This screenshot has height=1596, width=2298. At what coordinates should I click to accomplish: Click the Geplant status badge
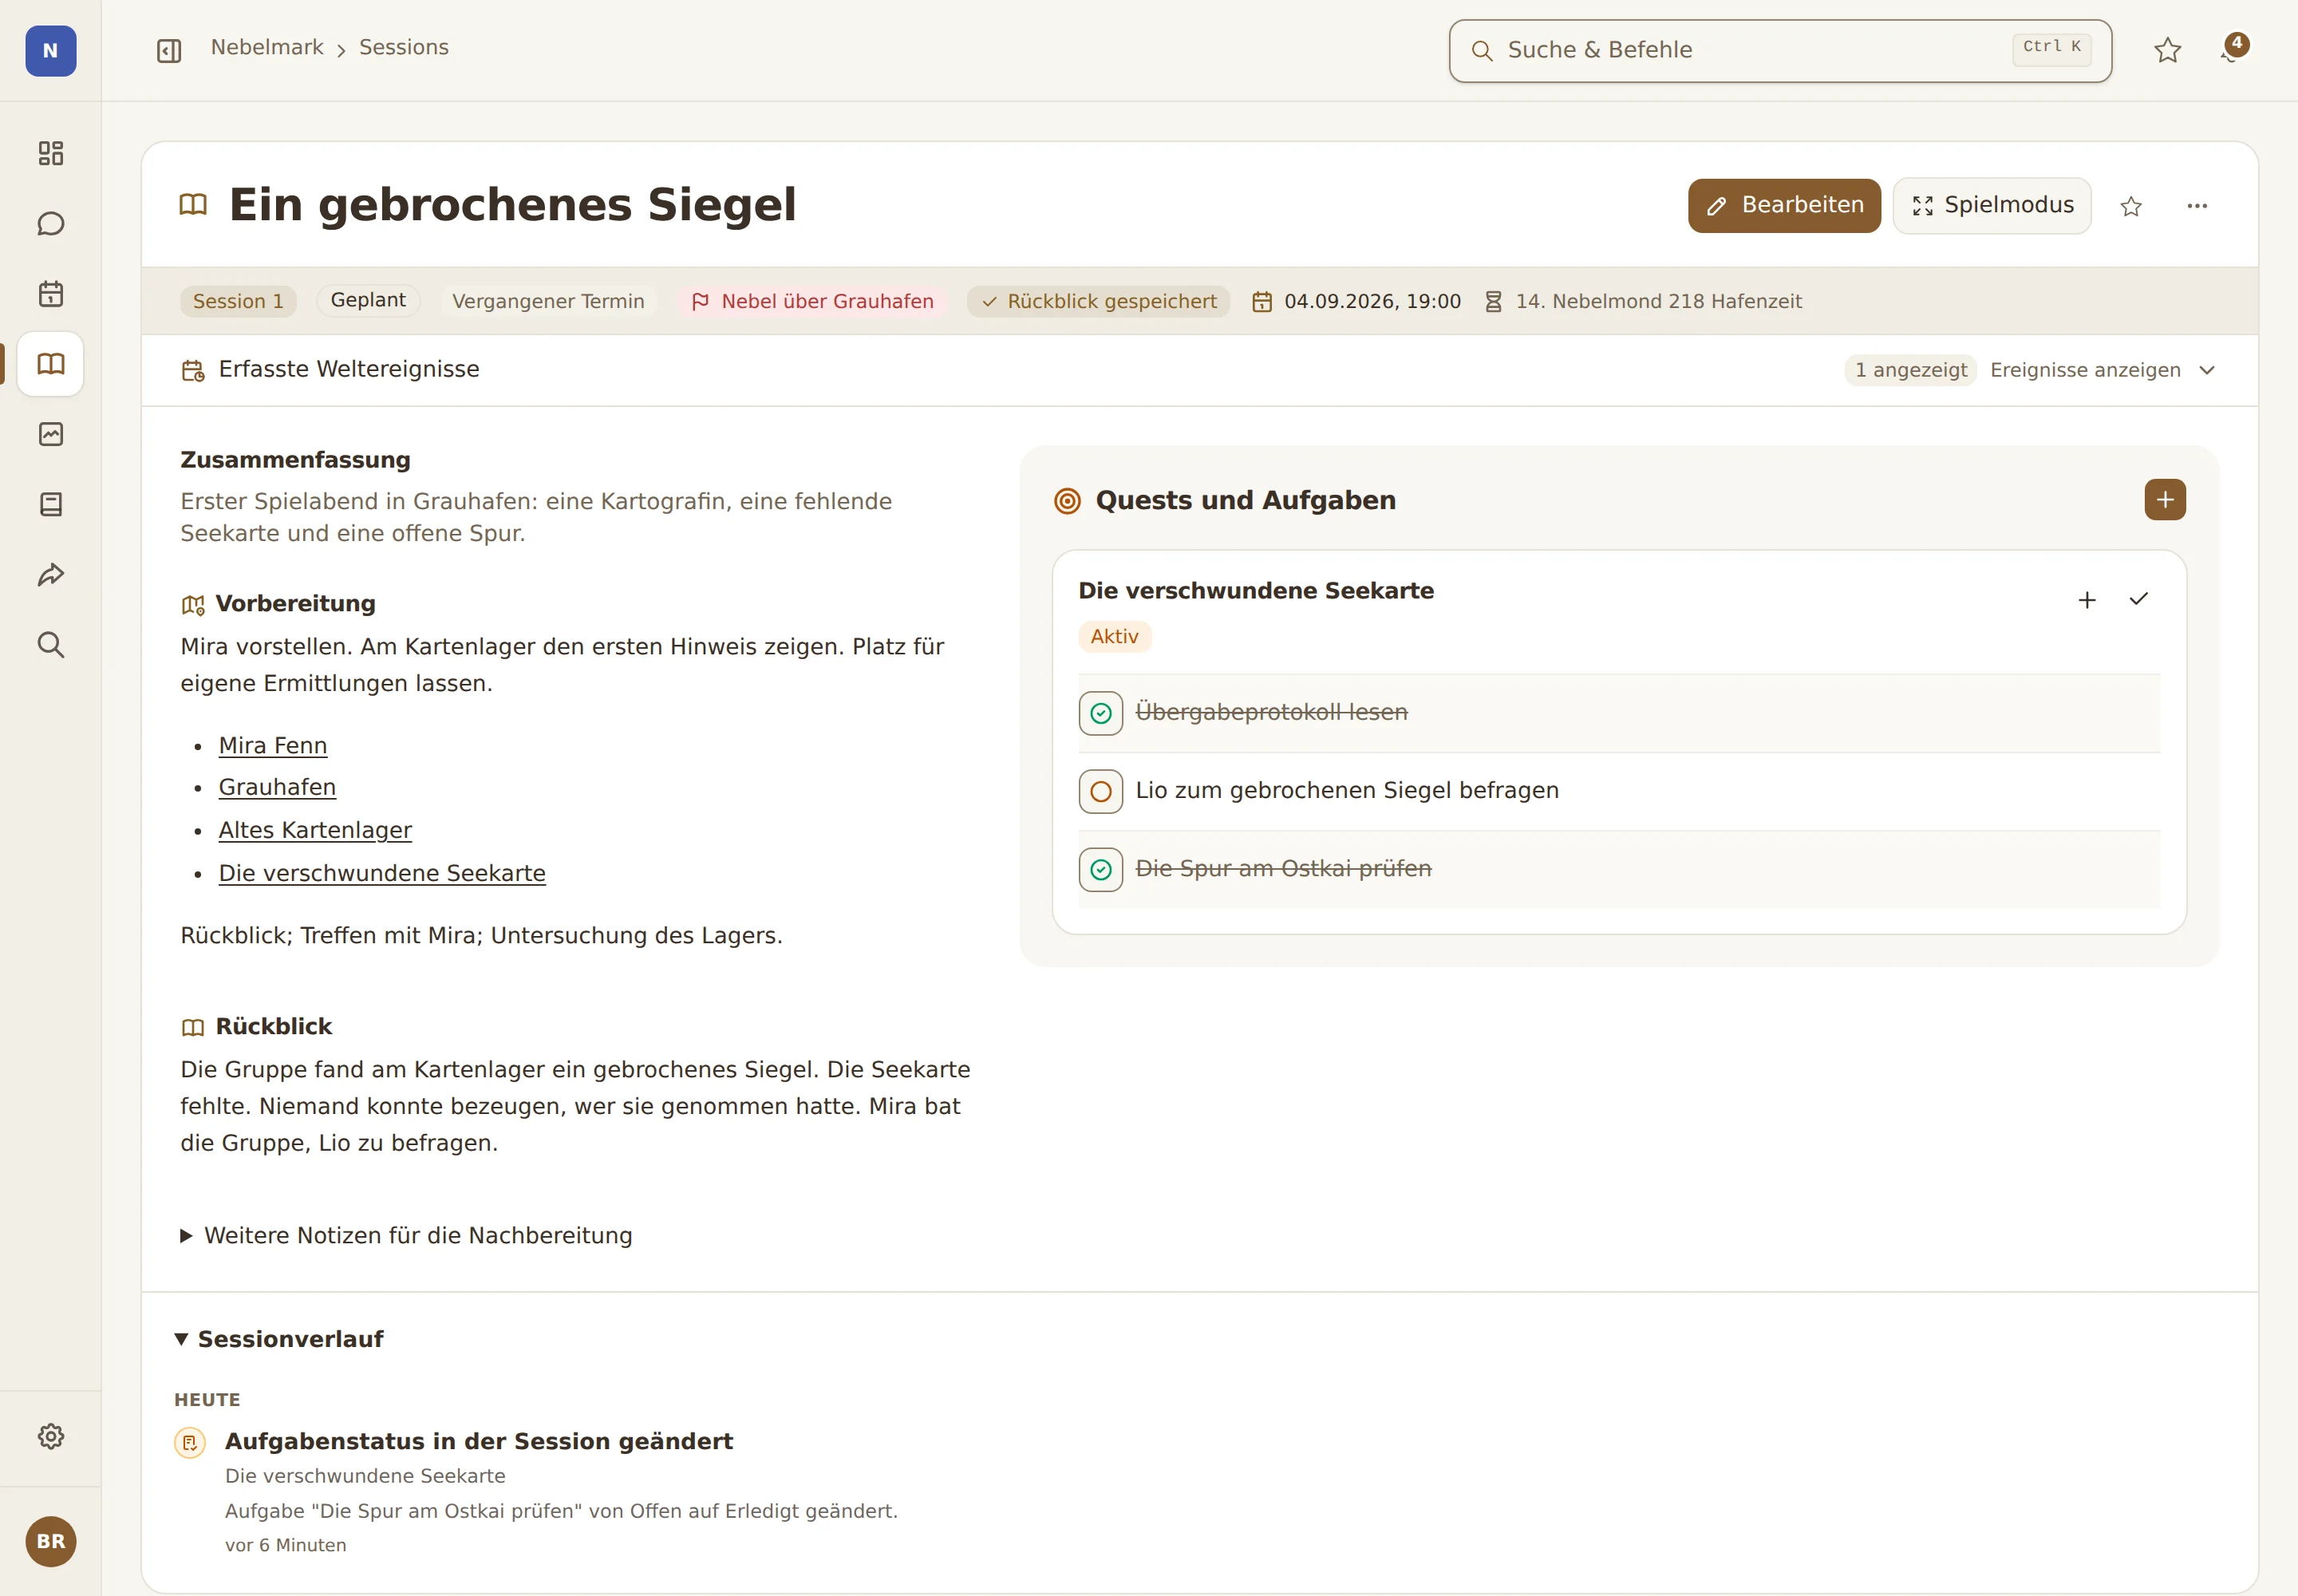click(x=368, y=300)
